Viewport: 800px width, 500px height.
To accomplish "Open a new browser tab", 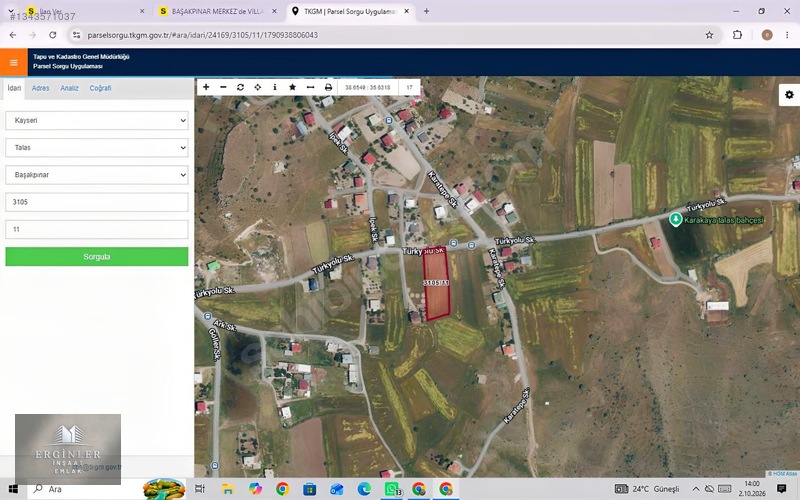I will (427, 11).
